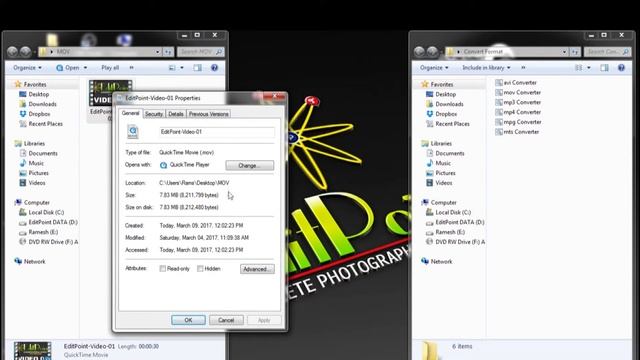Switch to the Security tab

[154, 114]
